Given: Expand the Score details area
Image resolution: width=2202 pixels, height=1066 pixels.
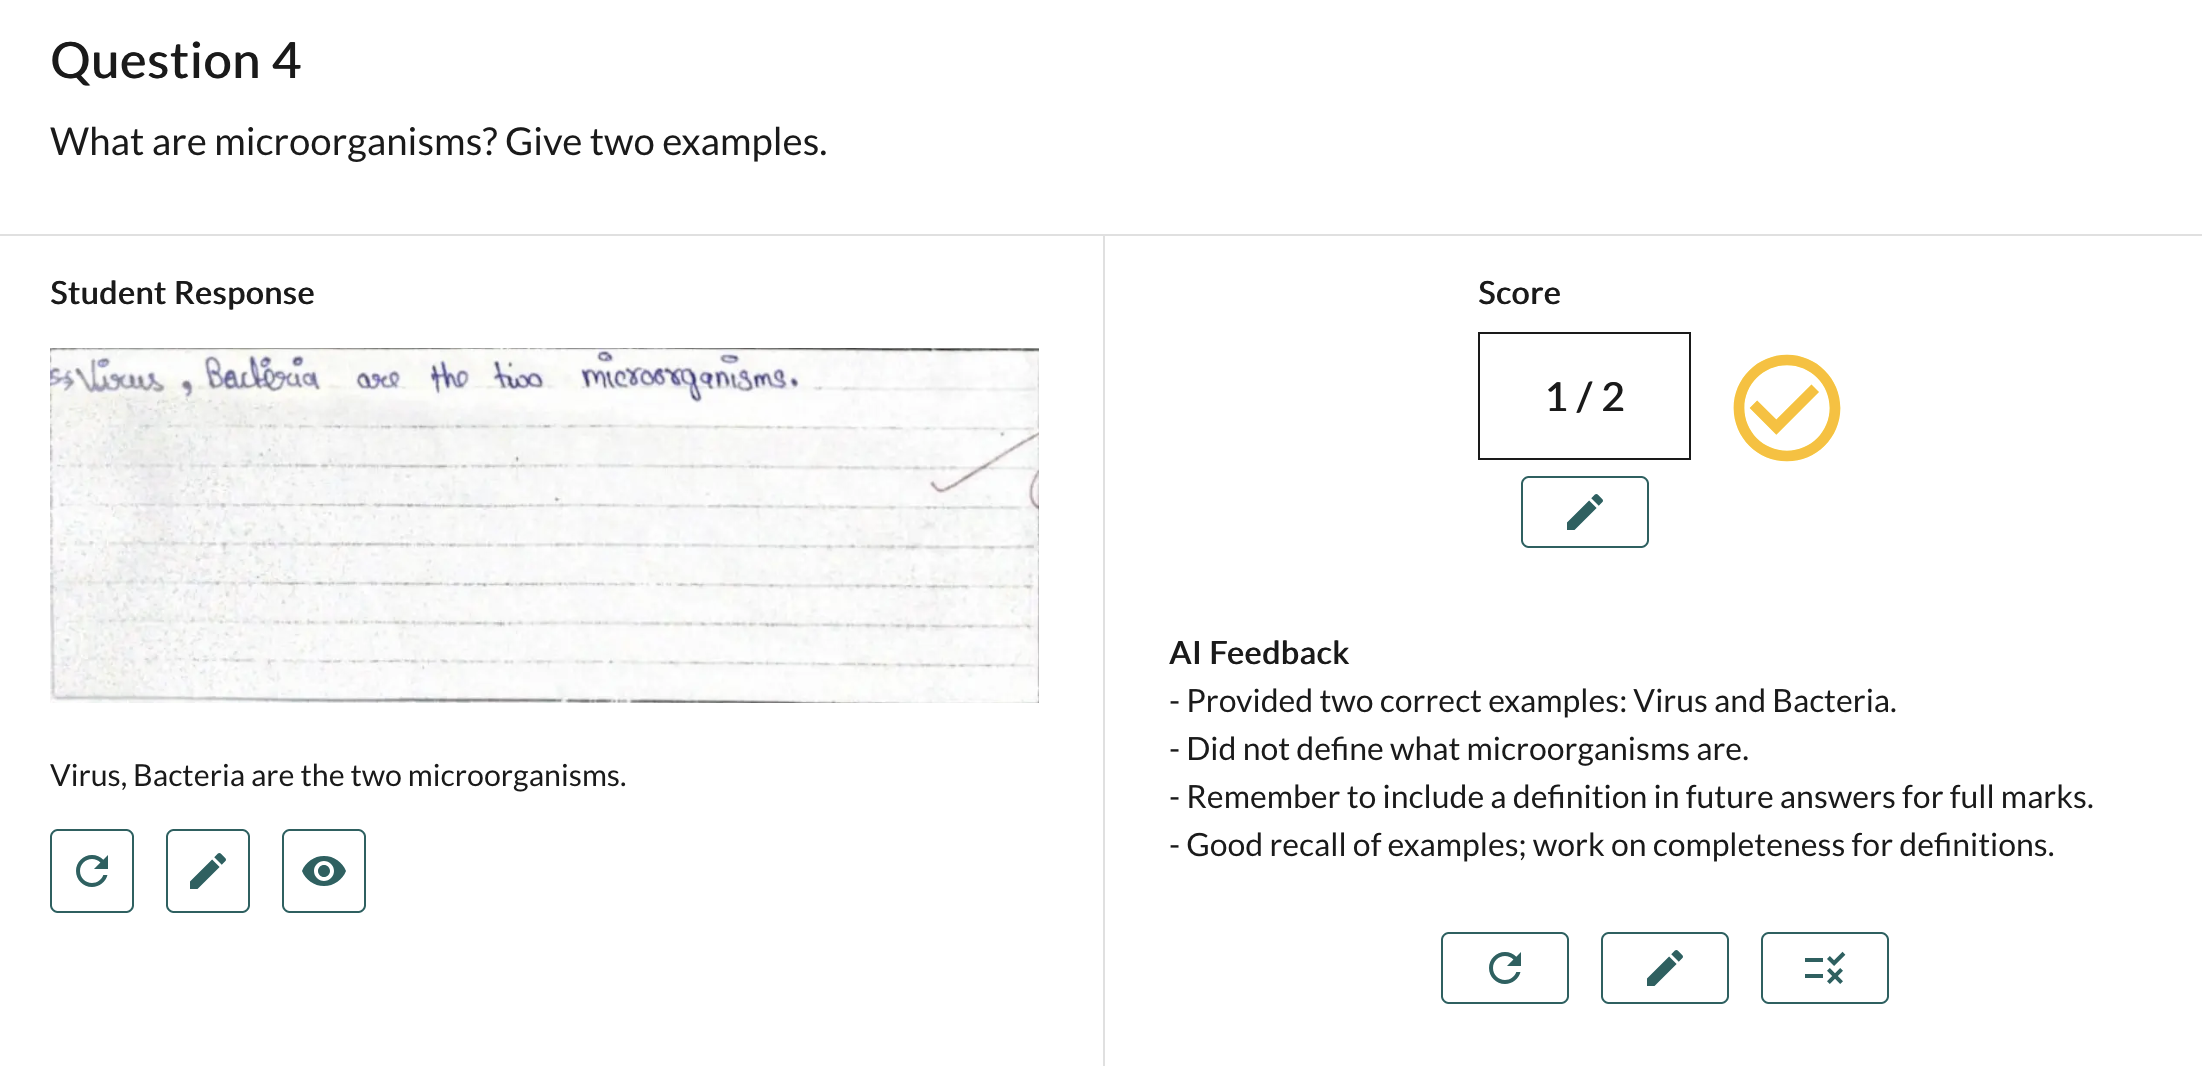Looking at the screenshot, I should (x=1519, y=292).
